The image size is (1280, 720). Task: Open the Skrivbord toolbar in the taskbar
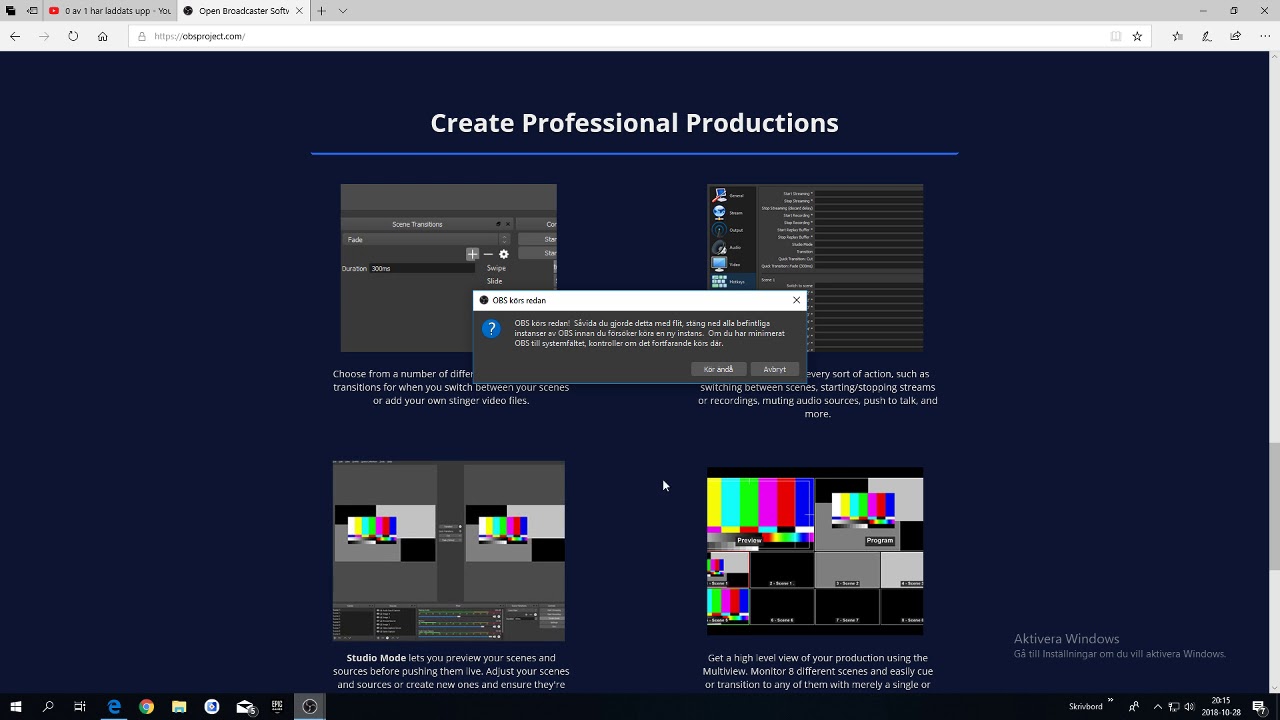pyautogui.click(x=1086, y=707)
